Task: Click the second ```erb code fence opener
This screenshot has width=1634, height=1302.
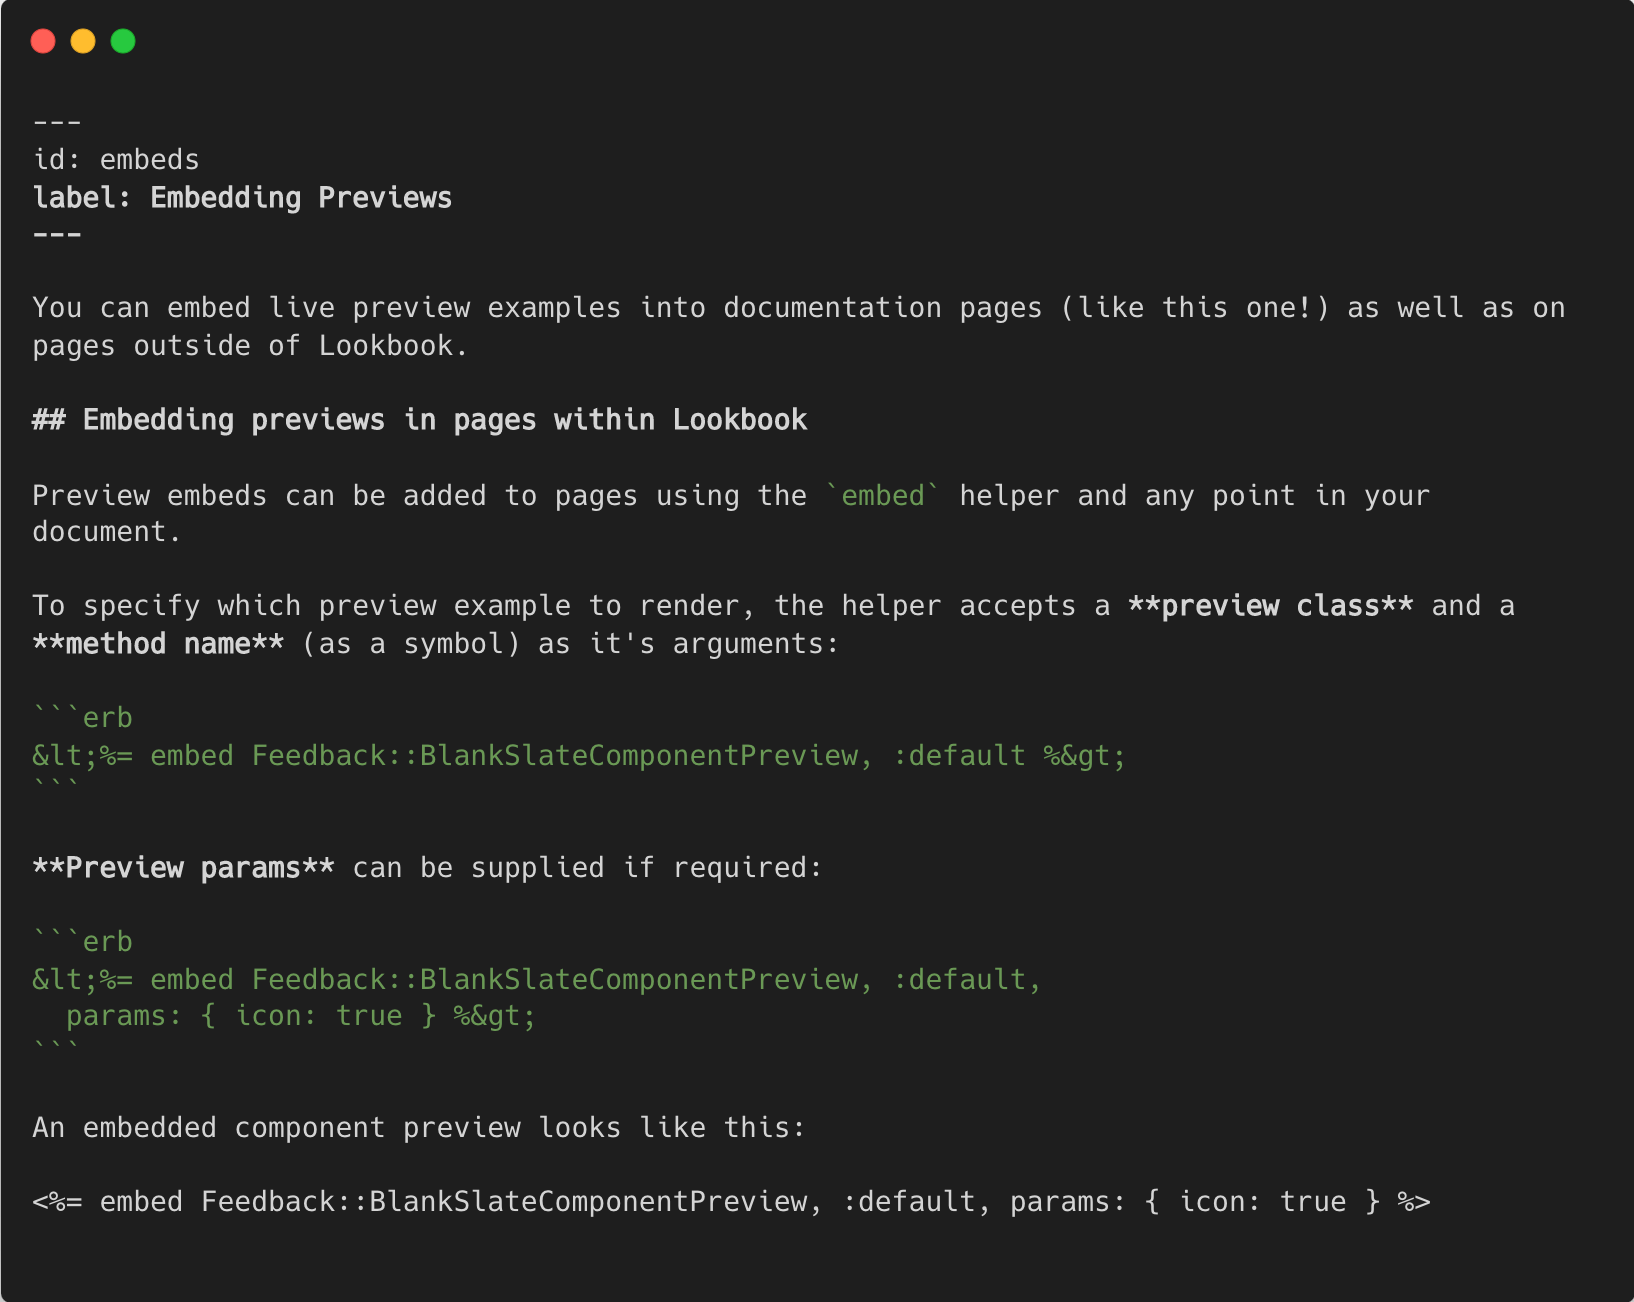Action: (x=83, y=942)
